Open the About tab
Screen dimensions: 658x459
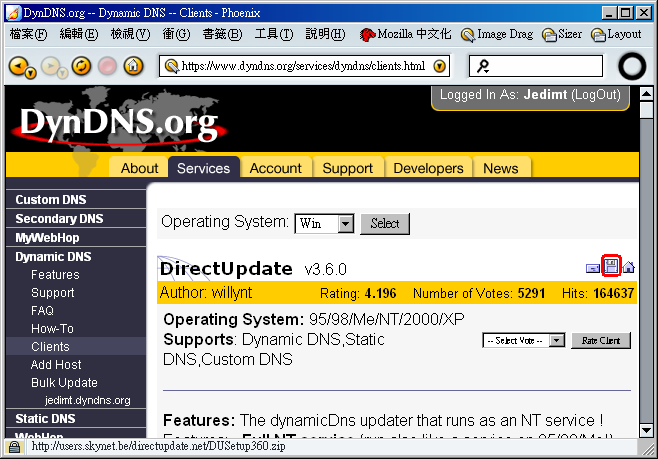139,168
